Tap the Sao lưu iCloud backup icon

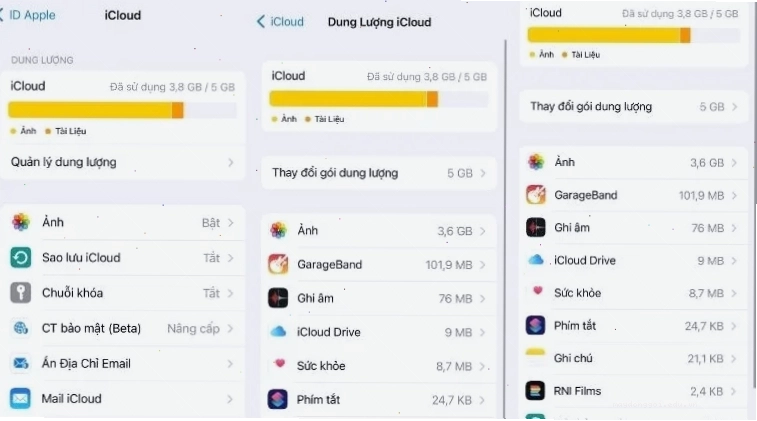click(x=21, y=257)
